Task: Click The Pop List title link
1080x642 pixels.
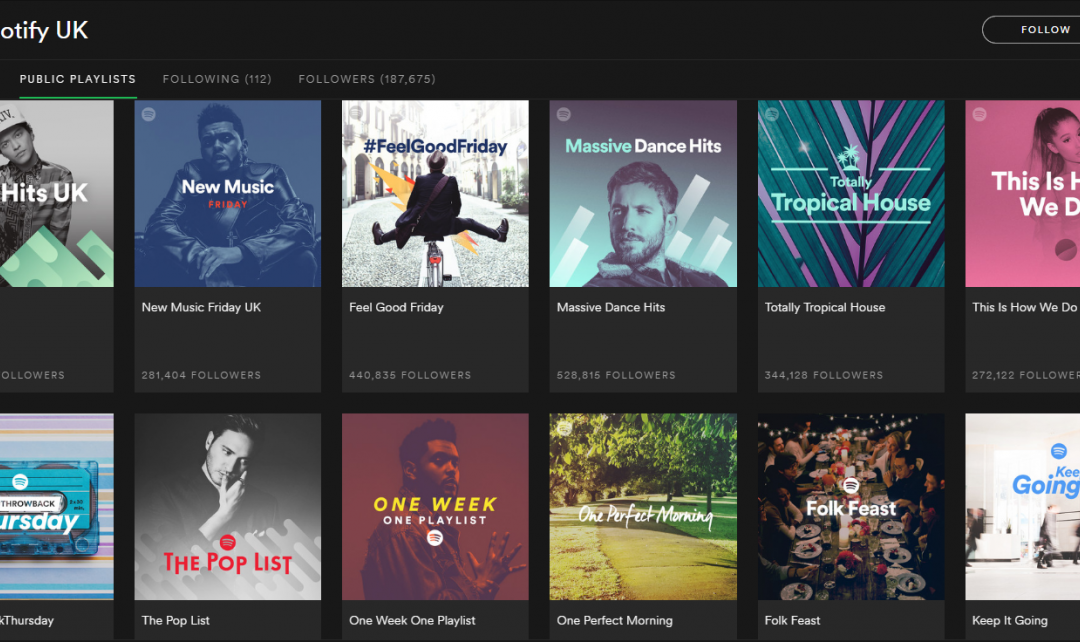Action: [176, 620]
